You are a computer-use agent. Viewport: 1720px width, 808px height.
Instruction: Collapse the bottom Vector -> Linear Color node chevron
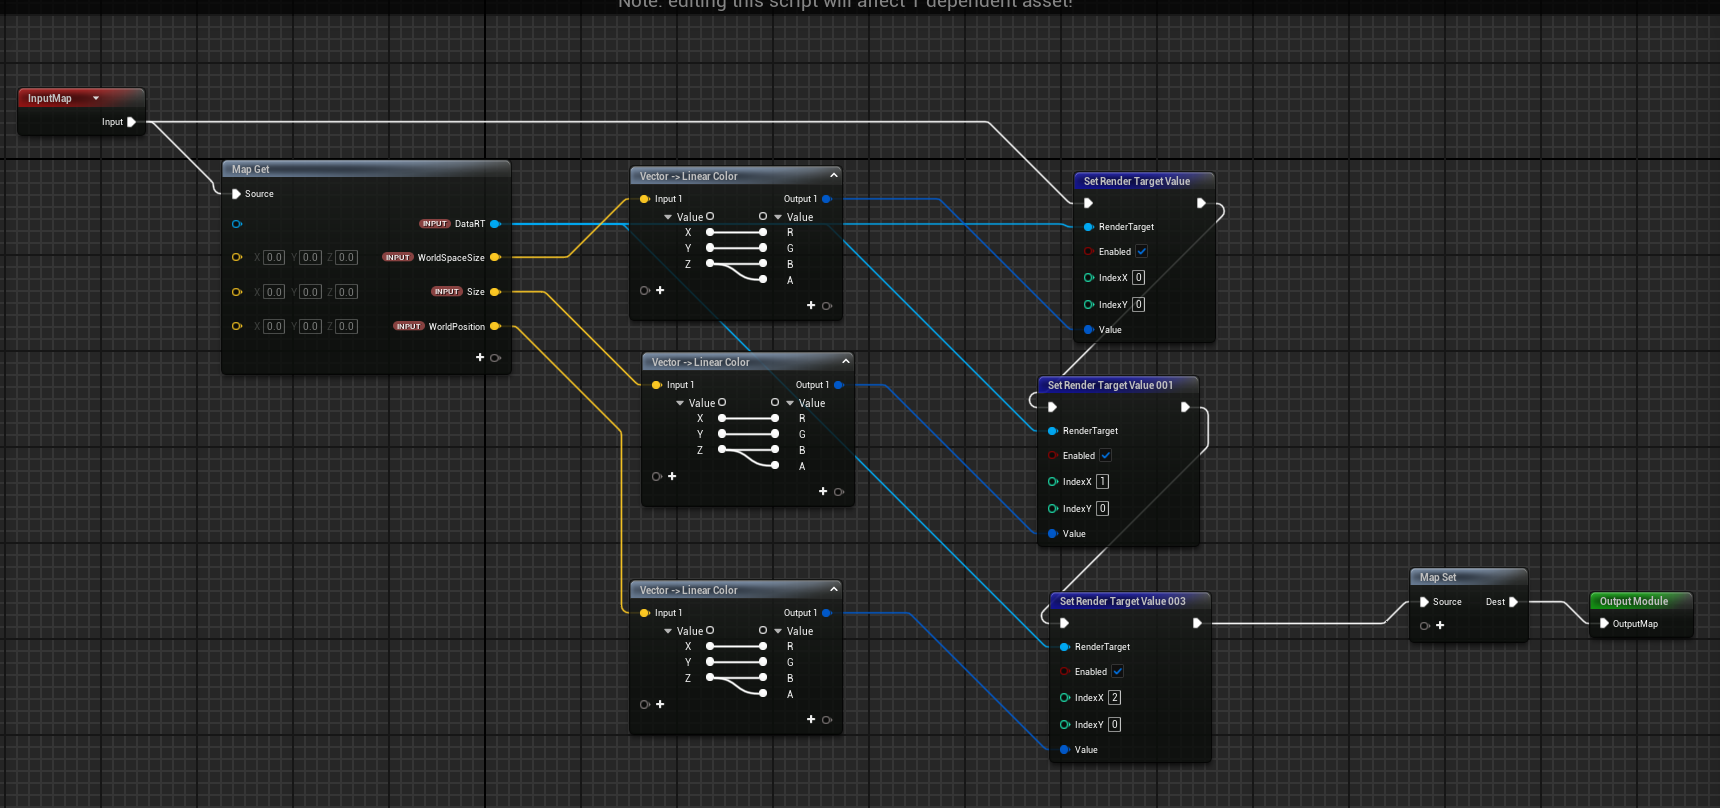coord(833,589)
